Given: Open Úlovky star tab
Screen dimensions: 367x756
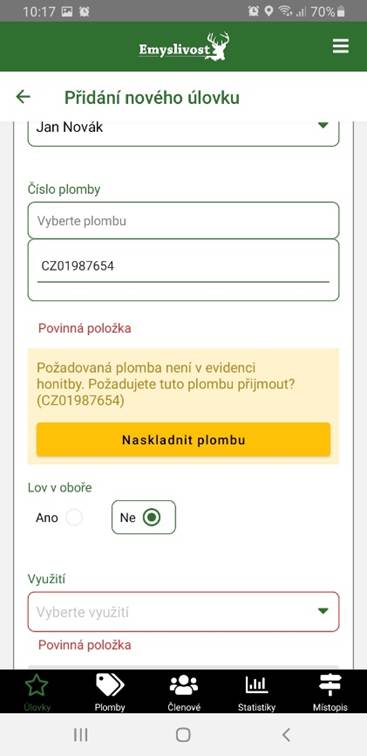Looking at the screenshot, I should tap(37, 692).
